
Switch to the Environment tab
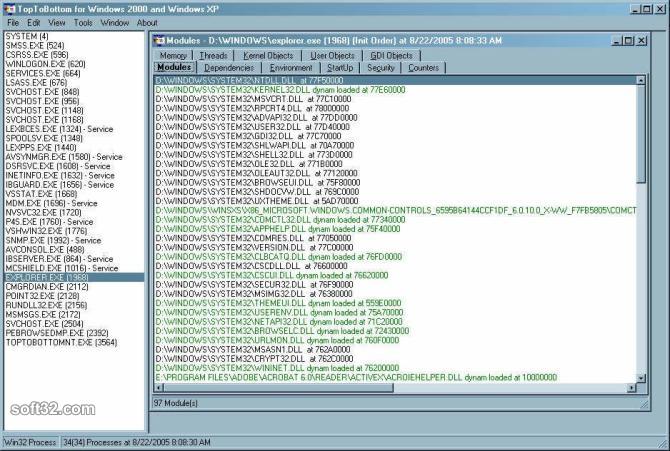(291, 68)
